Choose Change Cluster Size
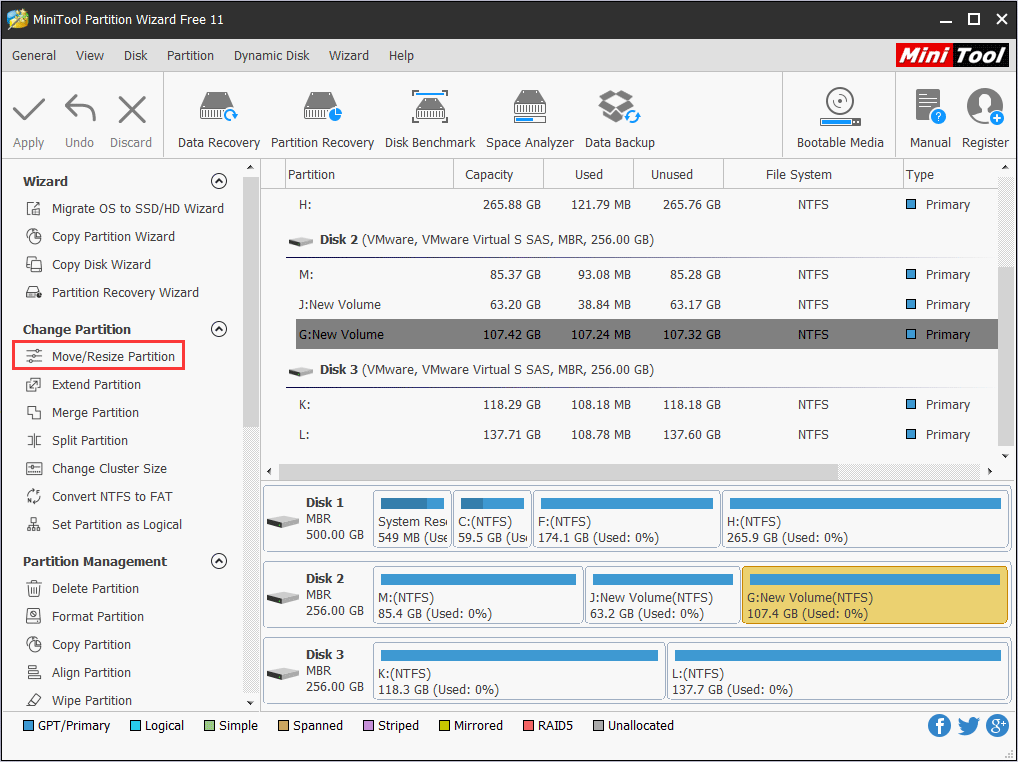This screenshot has width=1018, height=762. point(95,468)
